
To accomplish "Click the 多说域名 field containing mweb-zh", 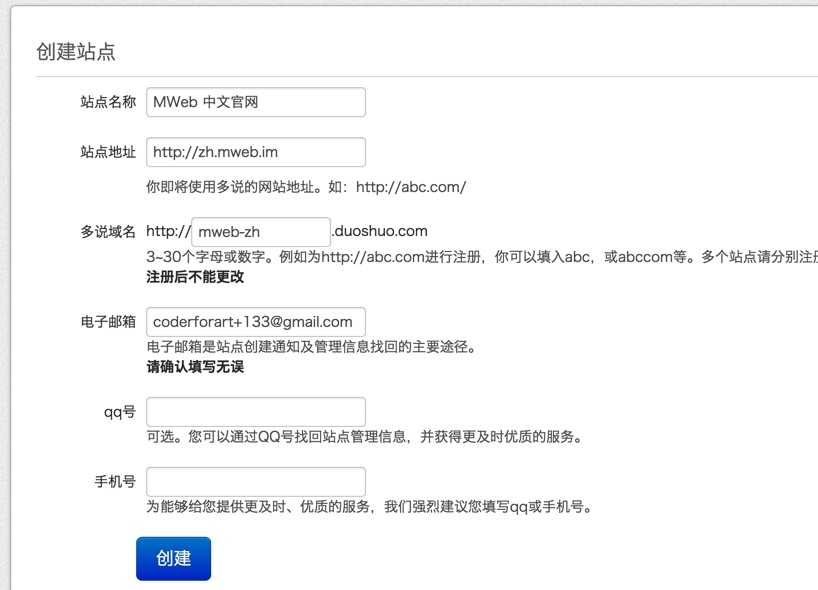I will click(261, 232).
